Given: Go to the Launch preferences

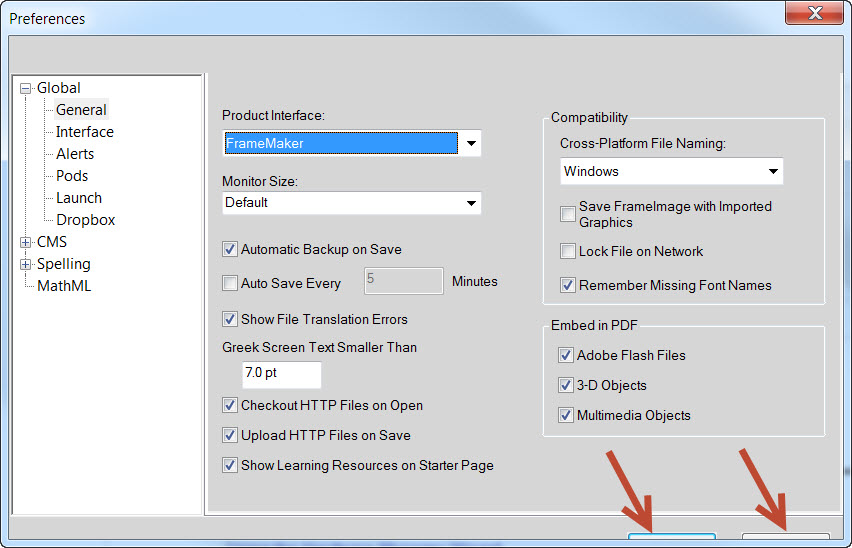Looking at the screenshot, I should [x=79, y=198].
